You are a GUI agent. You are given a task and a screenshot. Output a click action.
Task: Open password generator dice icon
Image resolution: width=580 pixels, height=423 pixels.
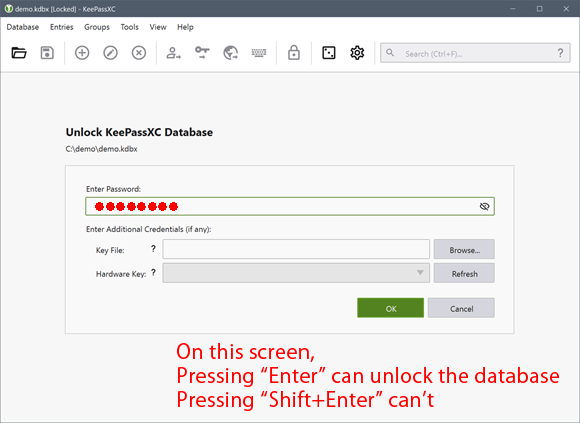coord(329,53)
